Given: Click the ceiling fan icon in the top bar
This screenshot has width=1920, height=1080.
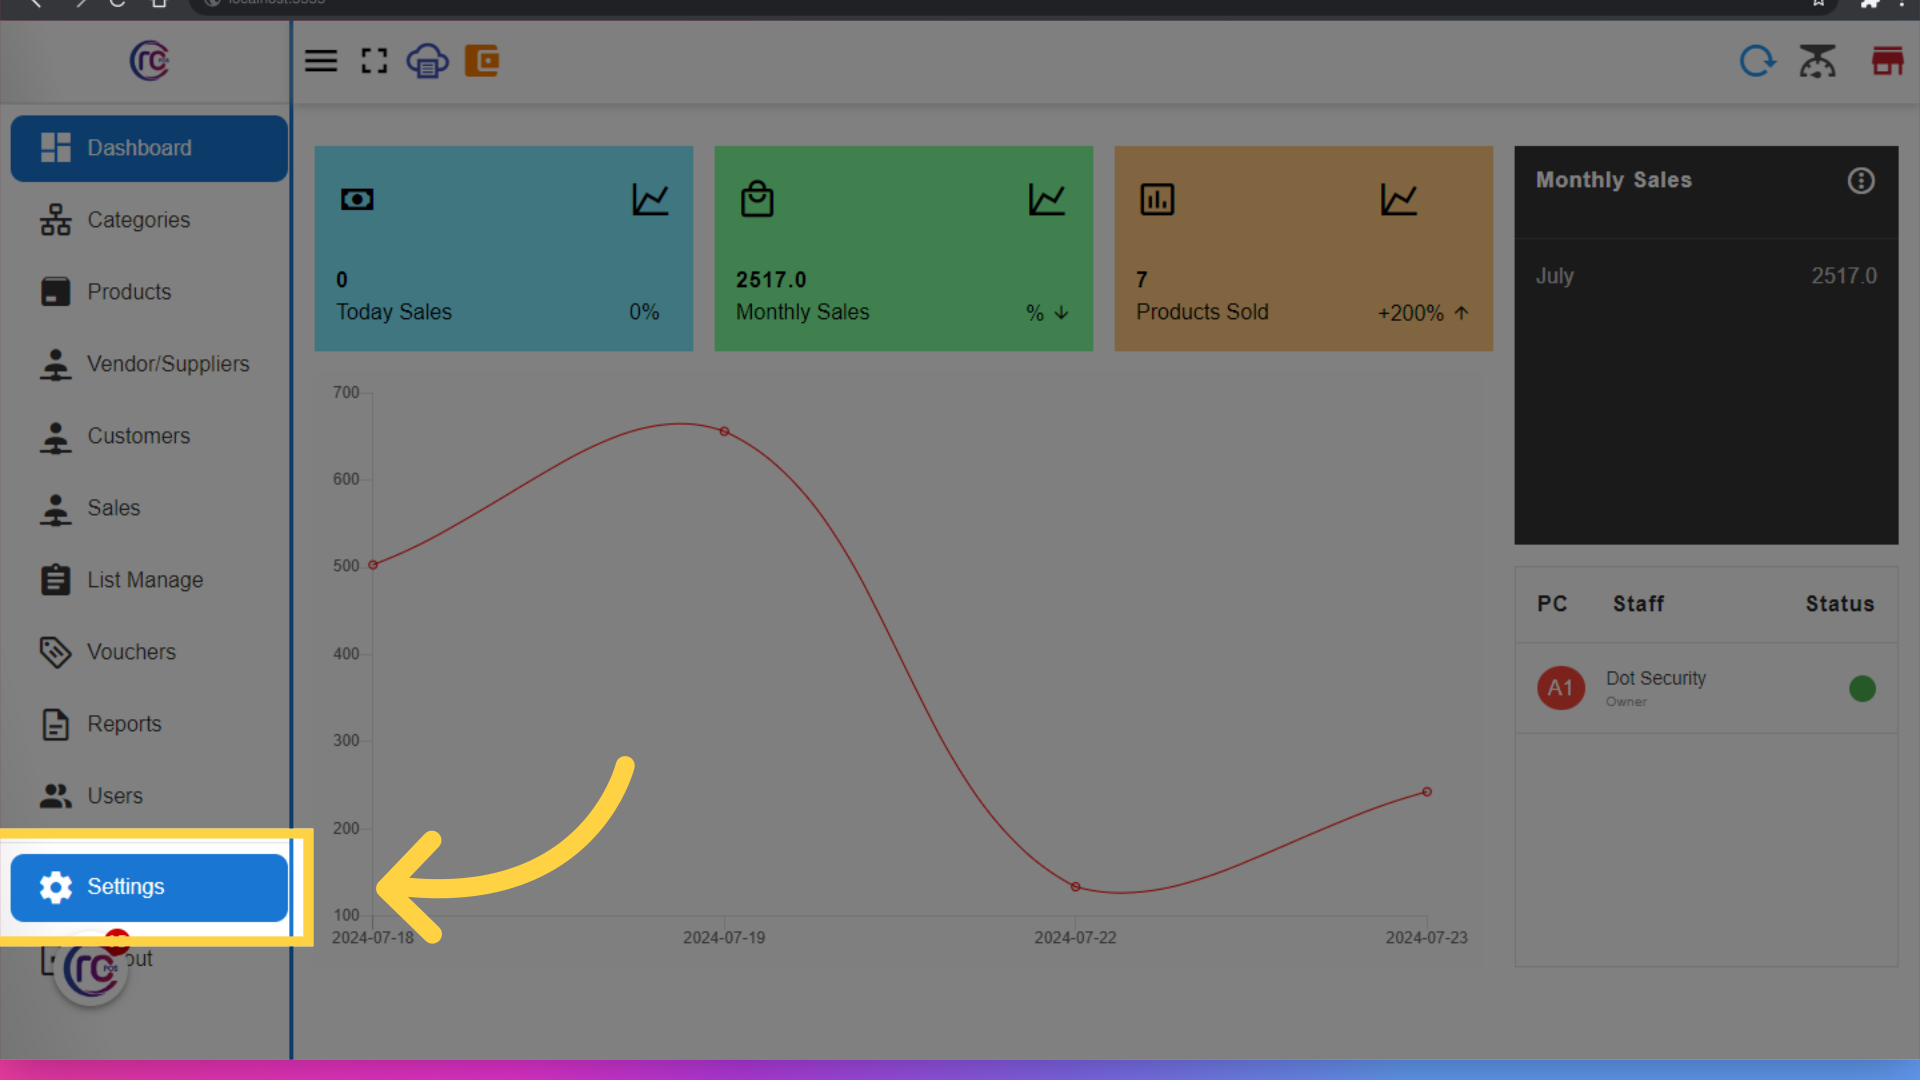Looking at the screenshot, I should 1817,61.
